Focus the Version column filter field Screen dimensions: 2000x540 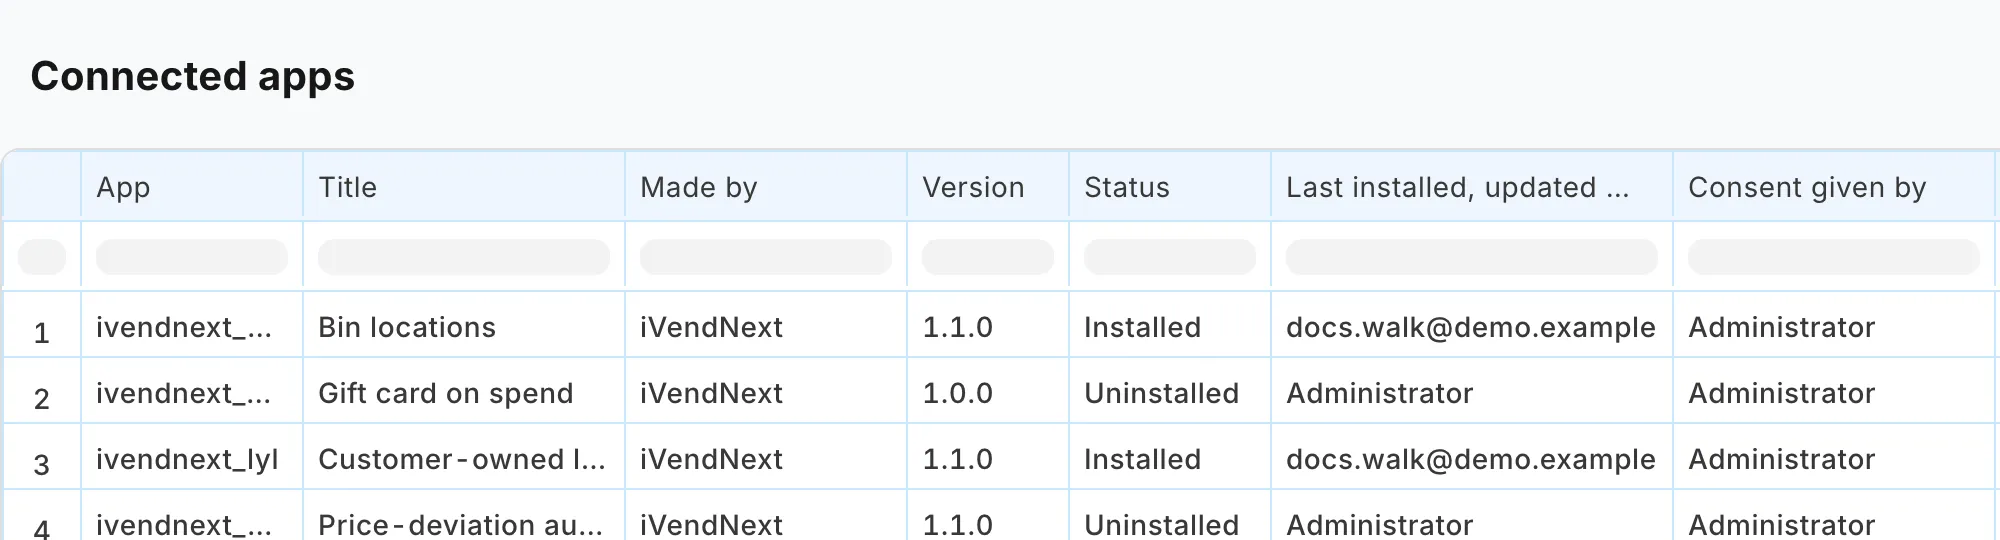click(x=988, y=257)
